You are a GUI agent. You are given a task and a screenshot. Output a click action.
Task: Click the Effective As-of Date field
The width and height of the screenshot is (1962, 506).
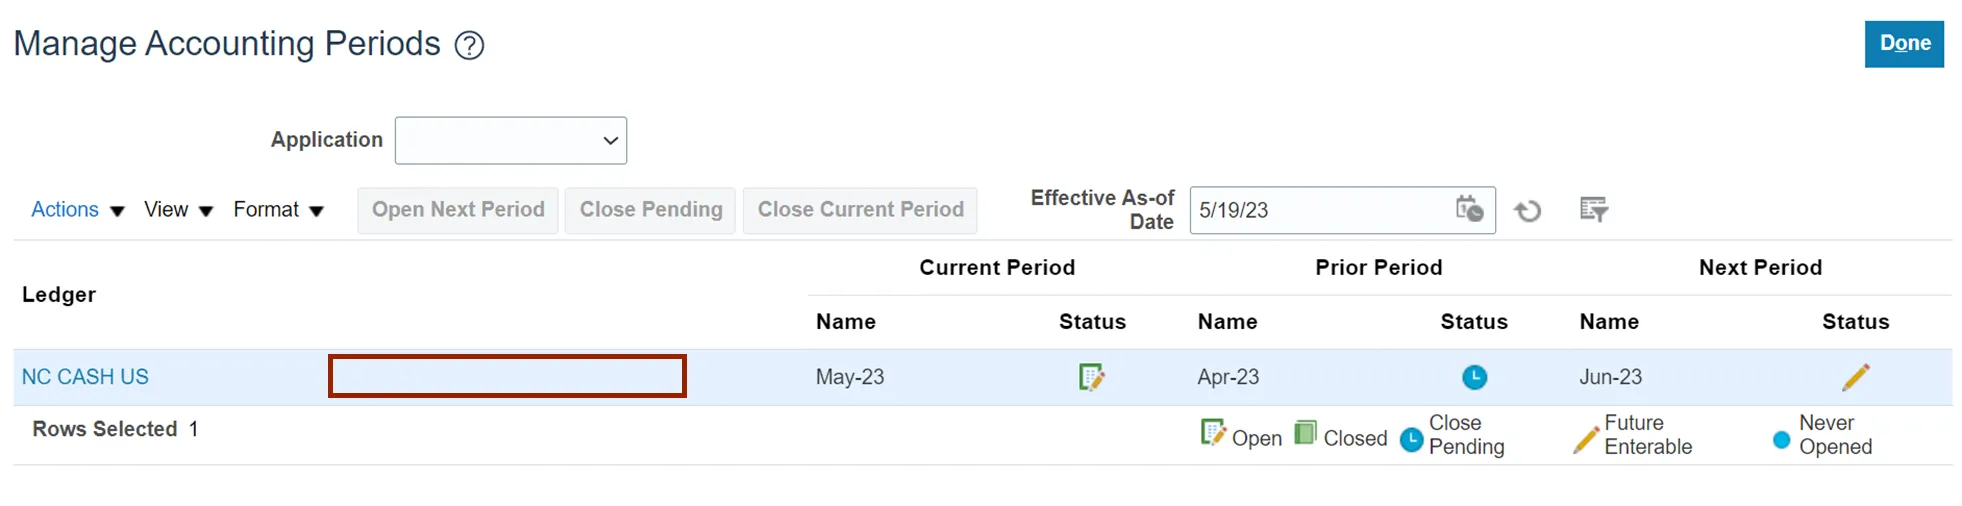(1318, 210)
